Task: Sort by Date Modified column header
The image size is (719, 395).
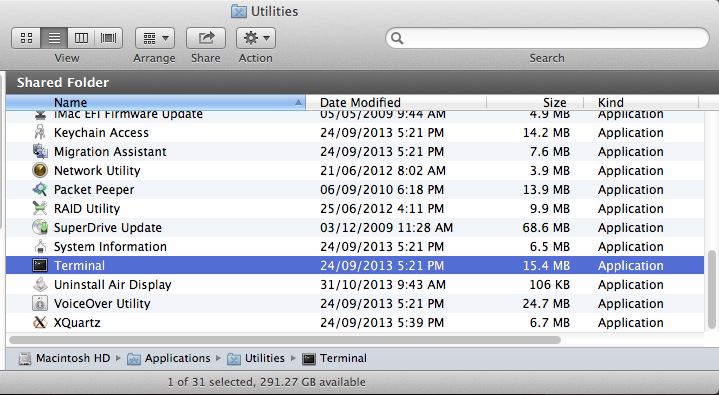Action: tap(396, 102)
